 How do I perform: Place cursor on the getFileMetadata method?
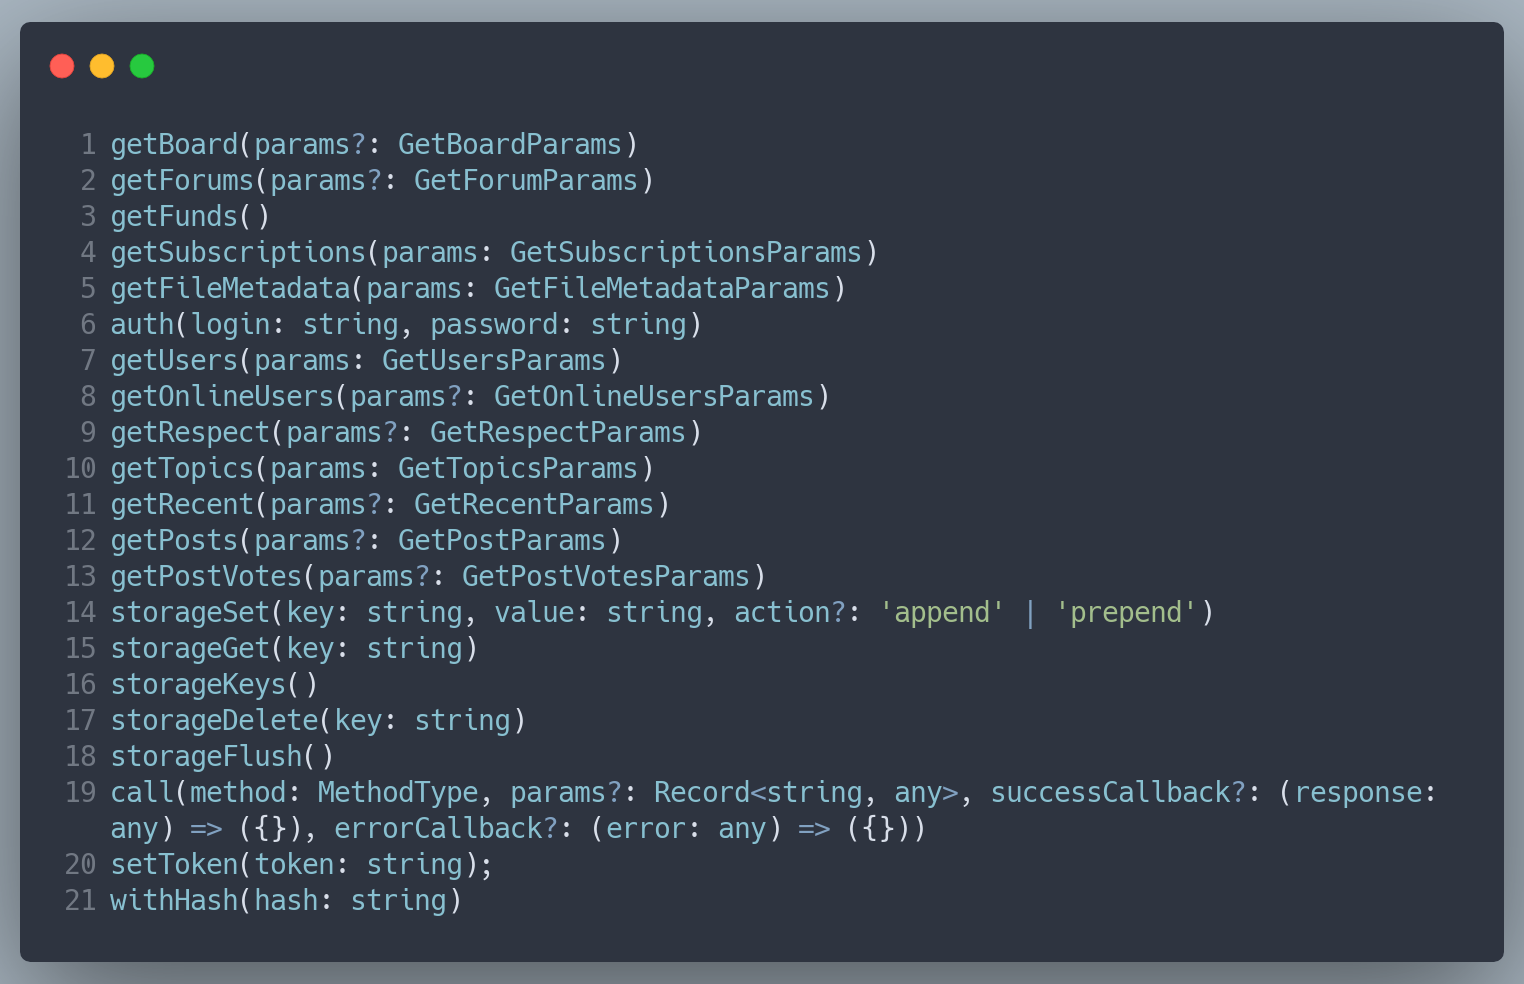coord(230,289)
